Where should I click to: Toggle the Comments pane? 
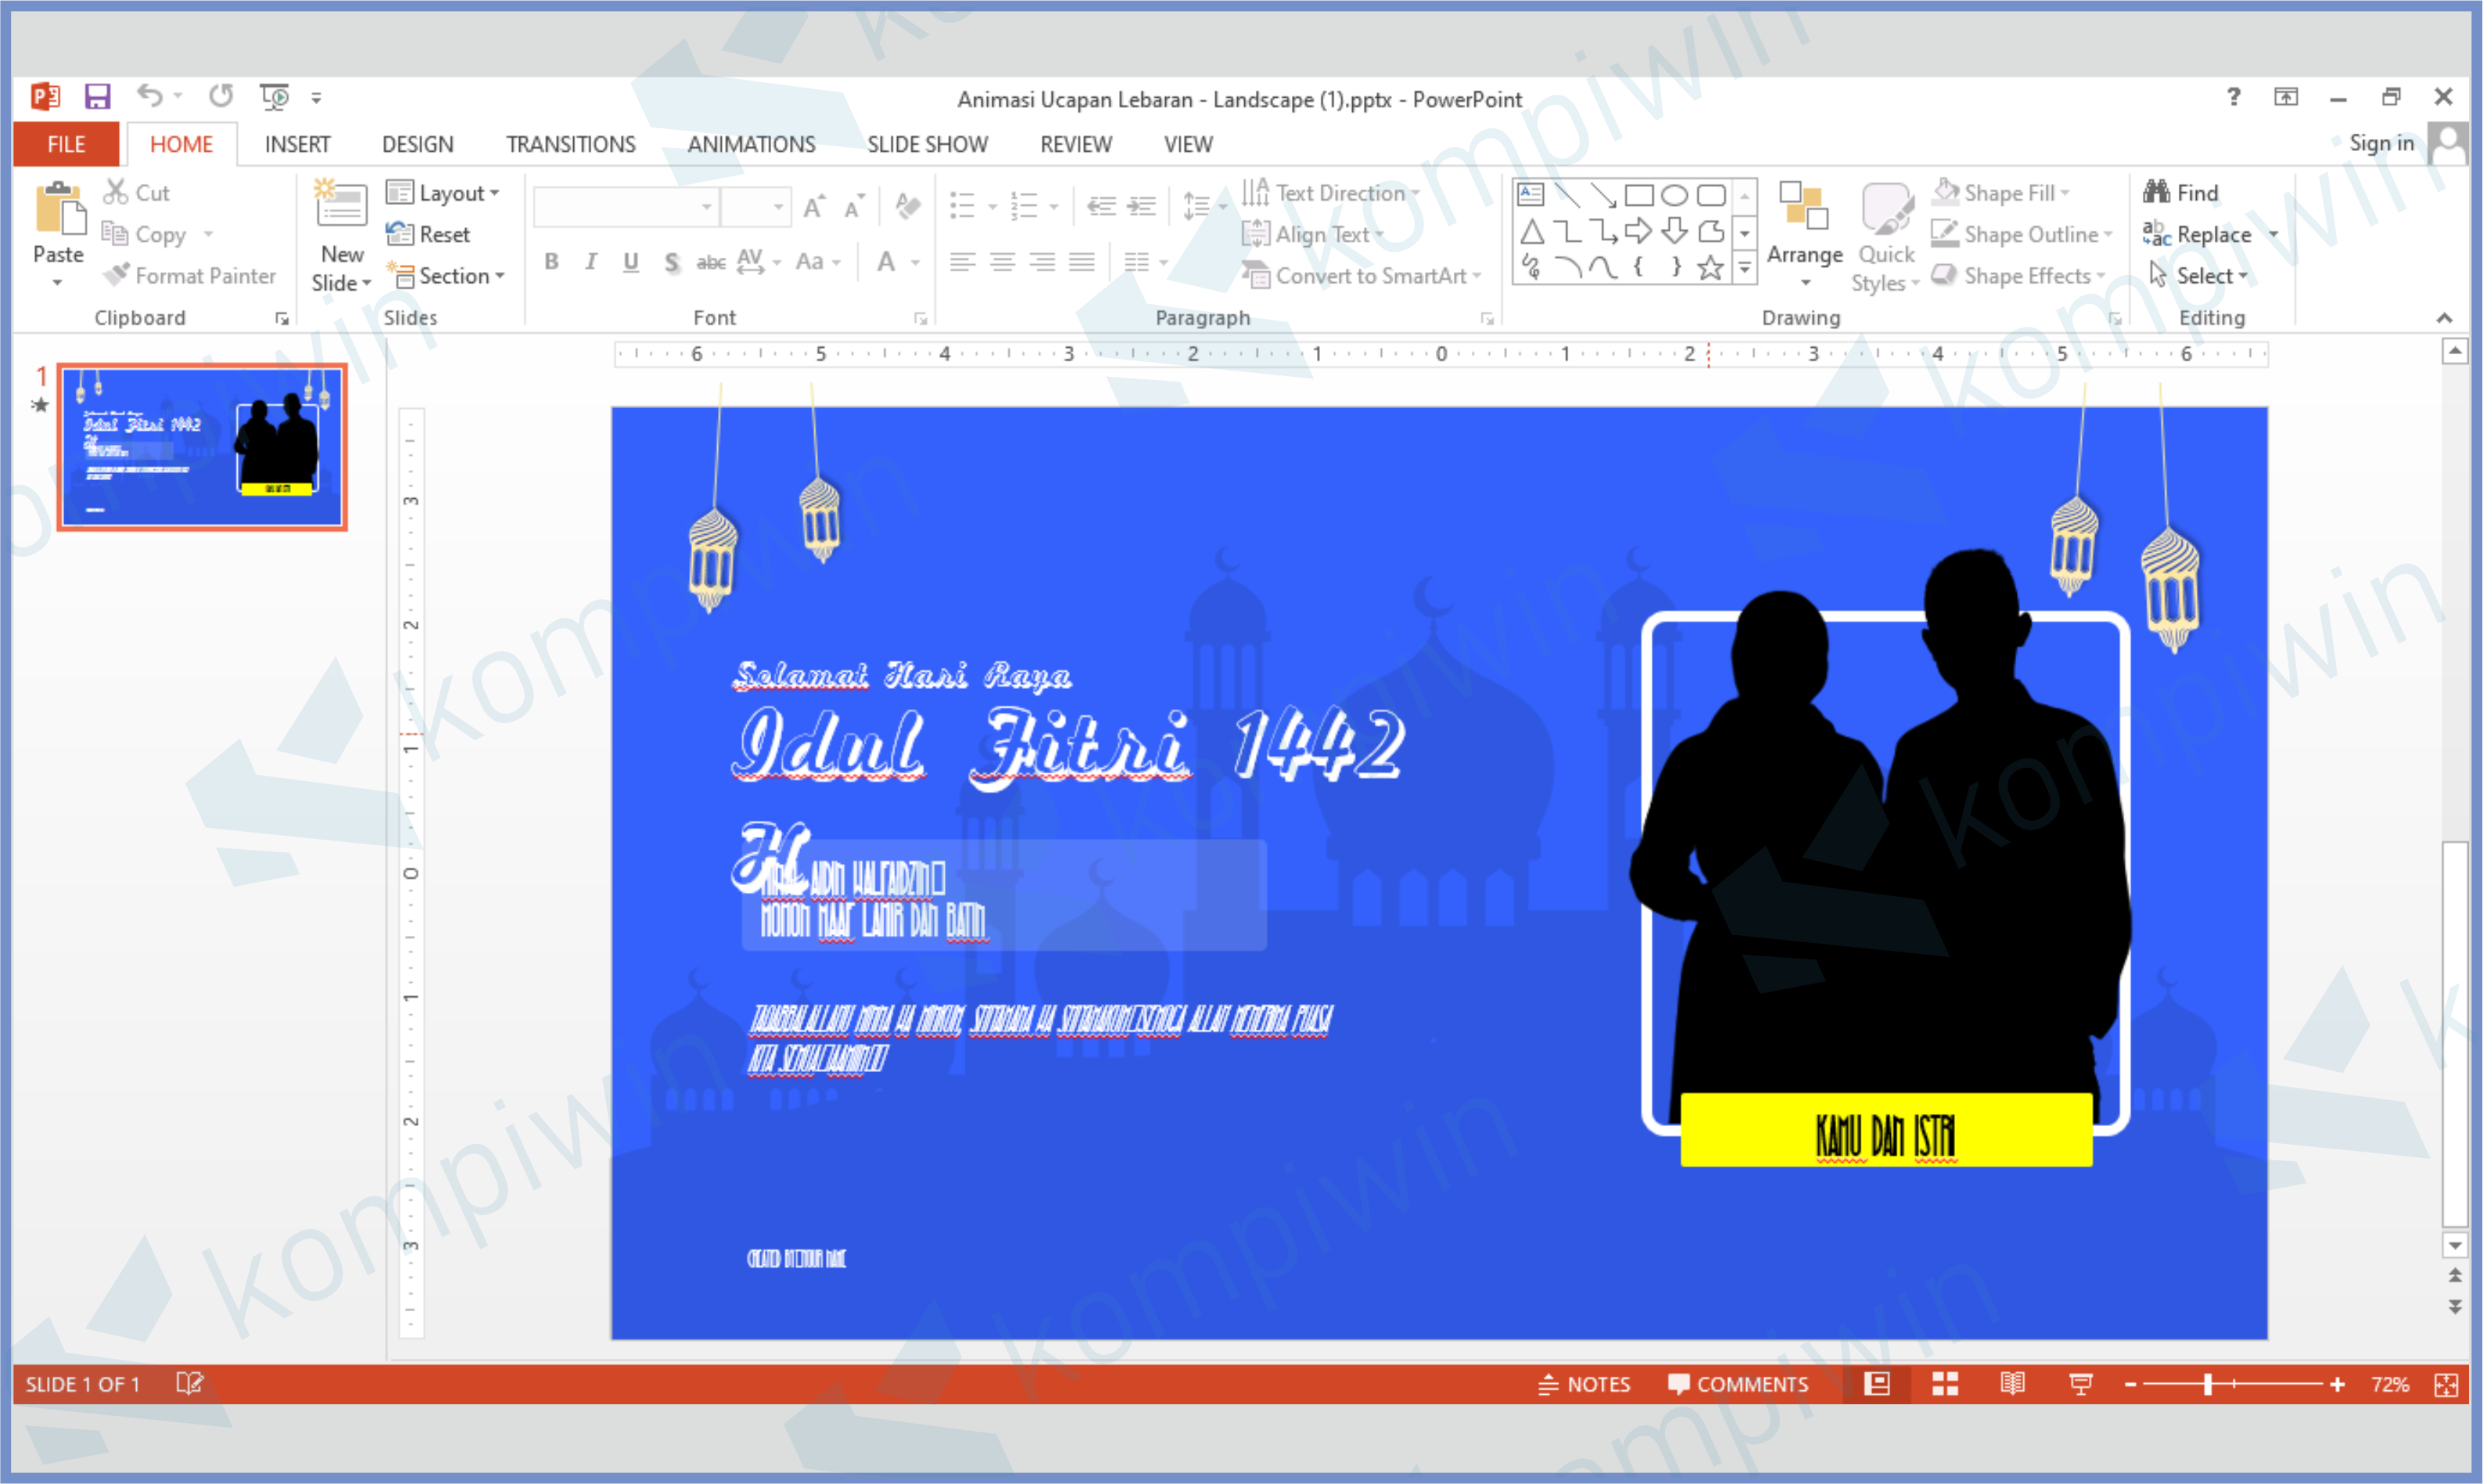tap(1738, 1384)
